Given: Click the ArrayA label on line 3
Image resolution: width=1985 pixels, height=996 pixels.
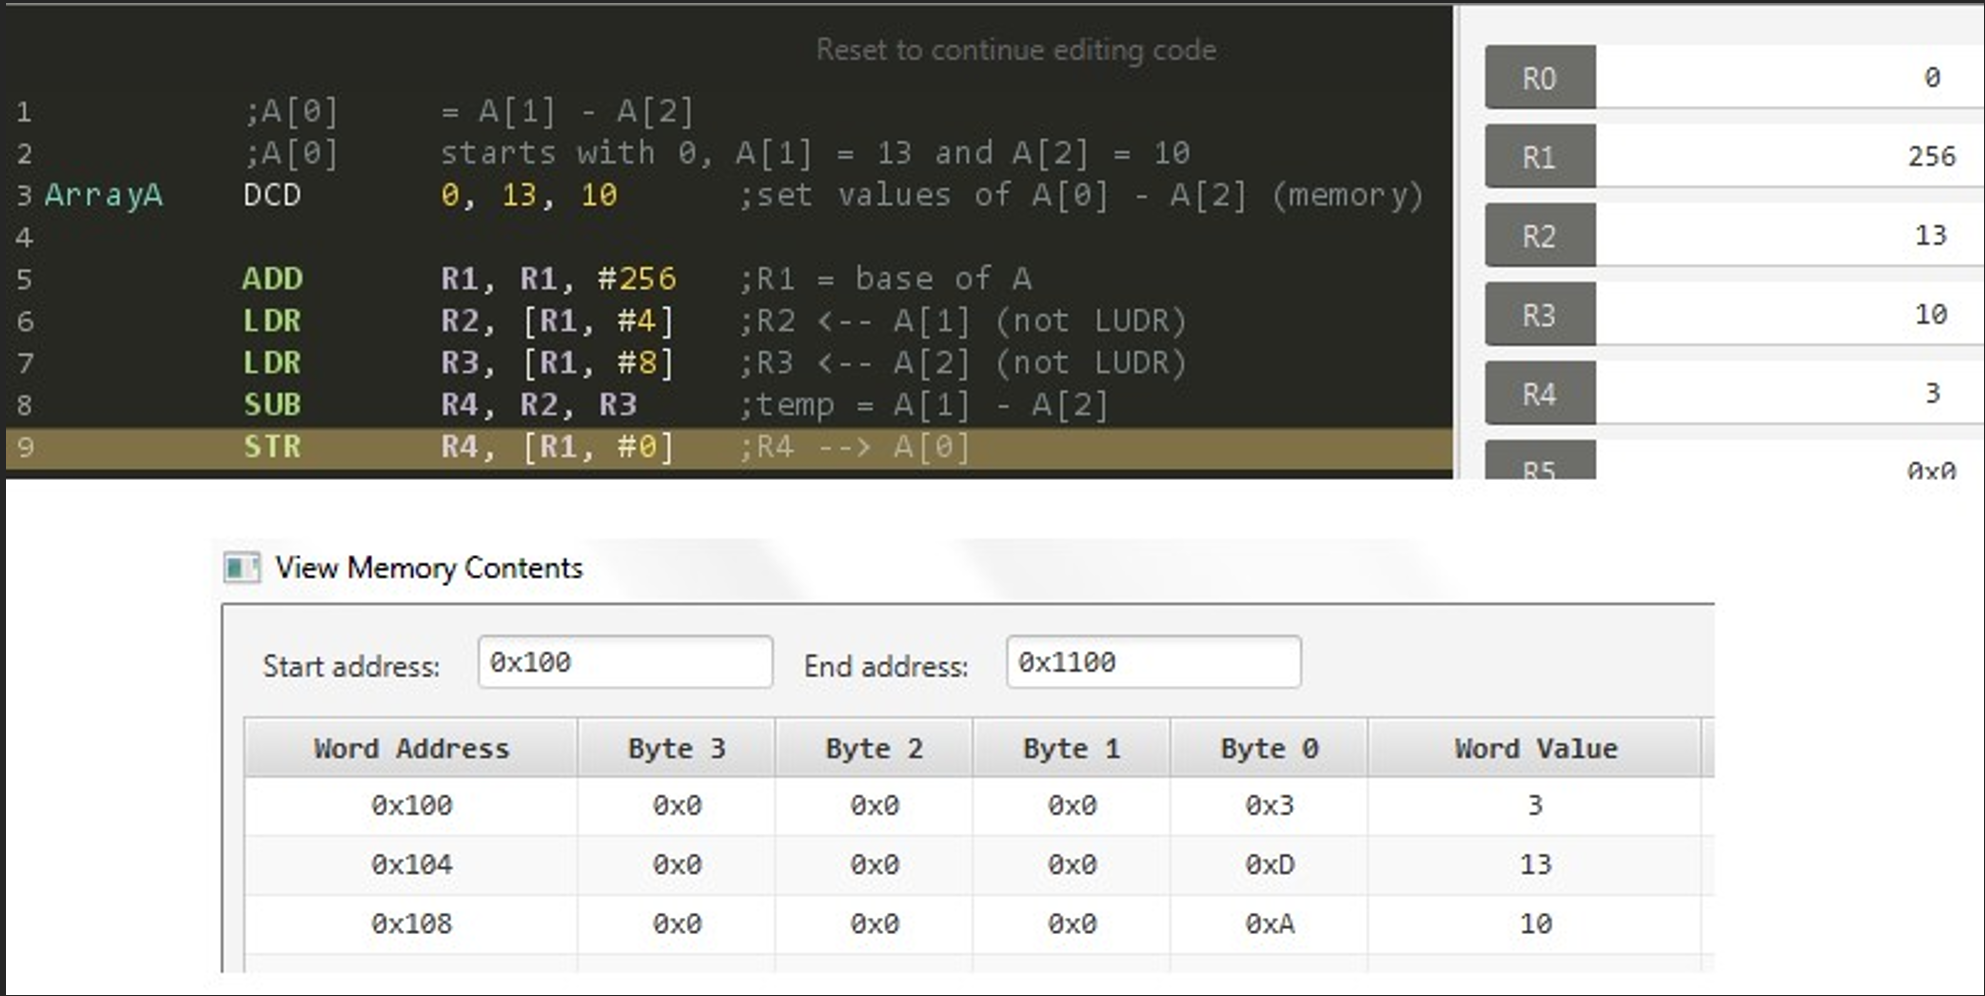Looking at the screenshot, I should coord(103,194).
